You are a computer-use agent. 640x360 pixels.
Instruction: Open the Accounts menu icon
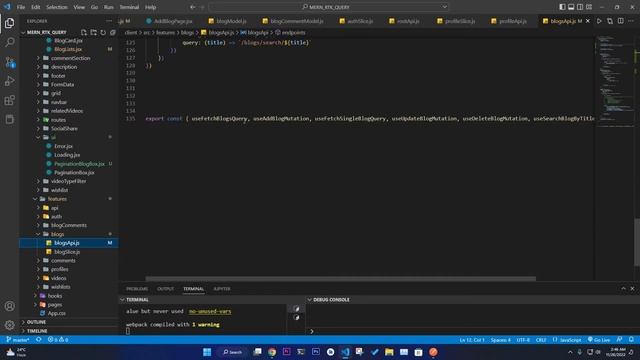9,306
